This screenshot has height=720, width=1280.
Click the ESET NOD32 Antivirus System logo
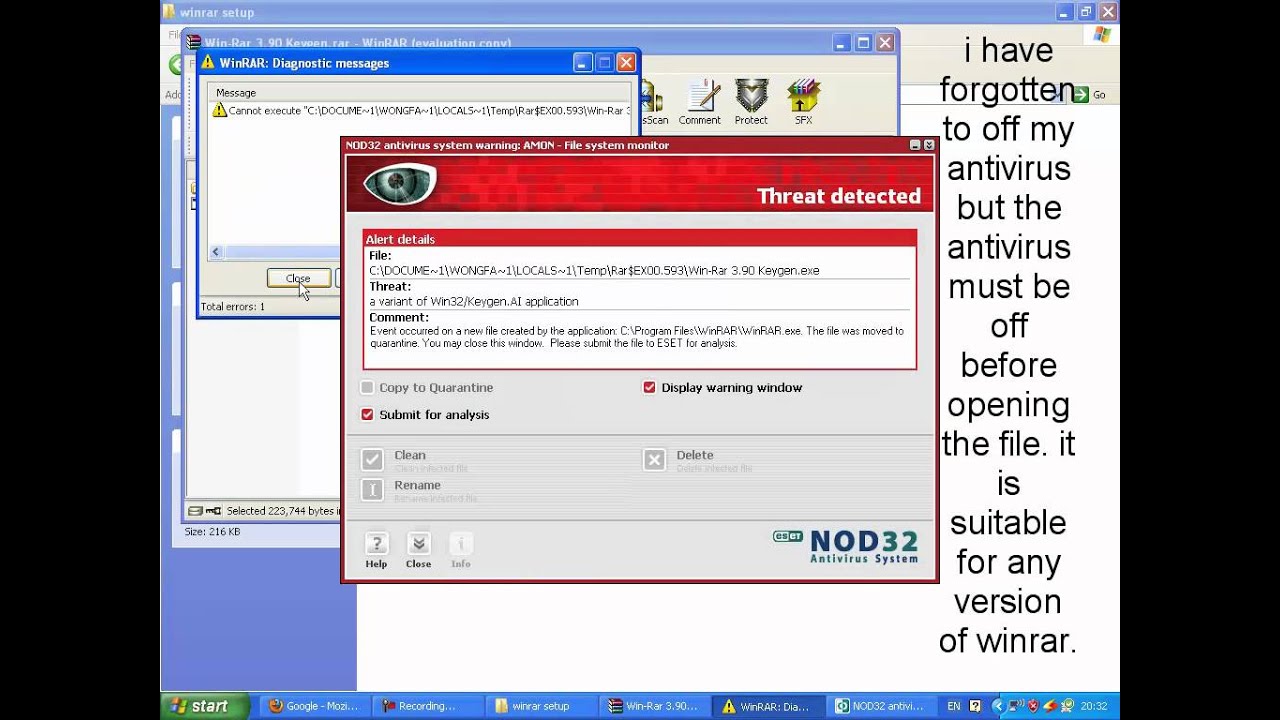[x=846, y=546]
